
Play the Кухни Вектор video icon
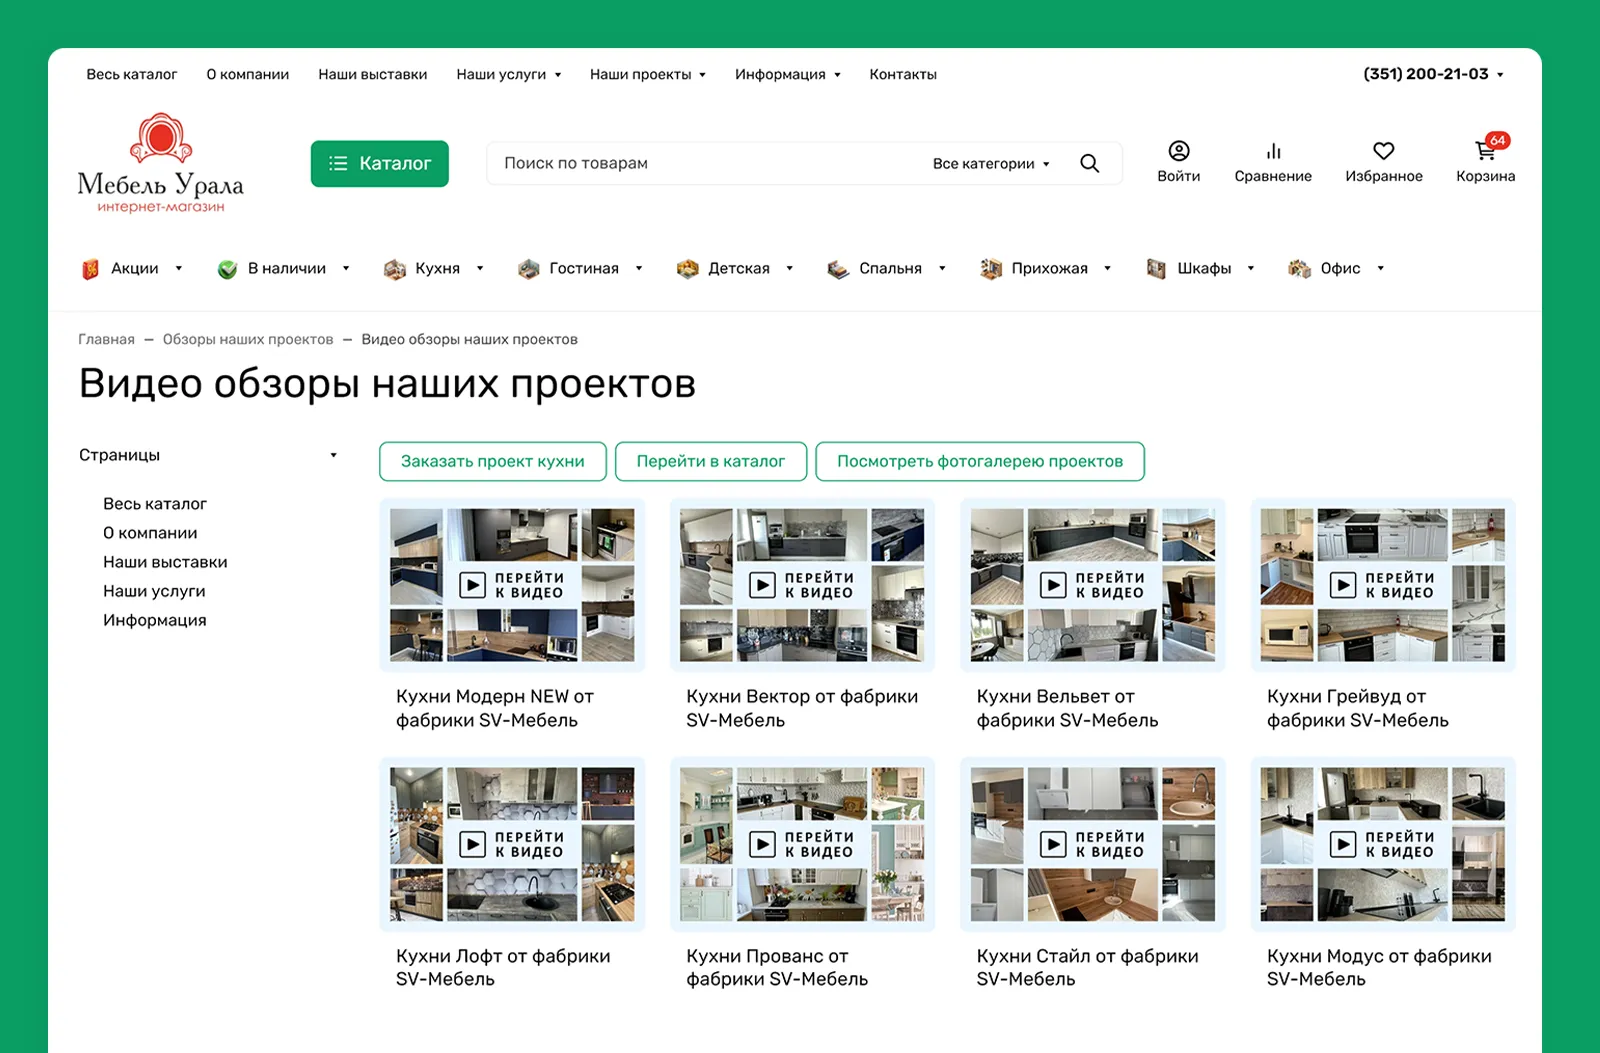(x=763, y=585)
